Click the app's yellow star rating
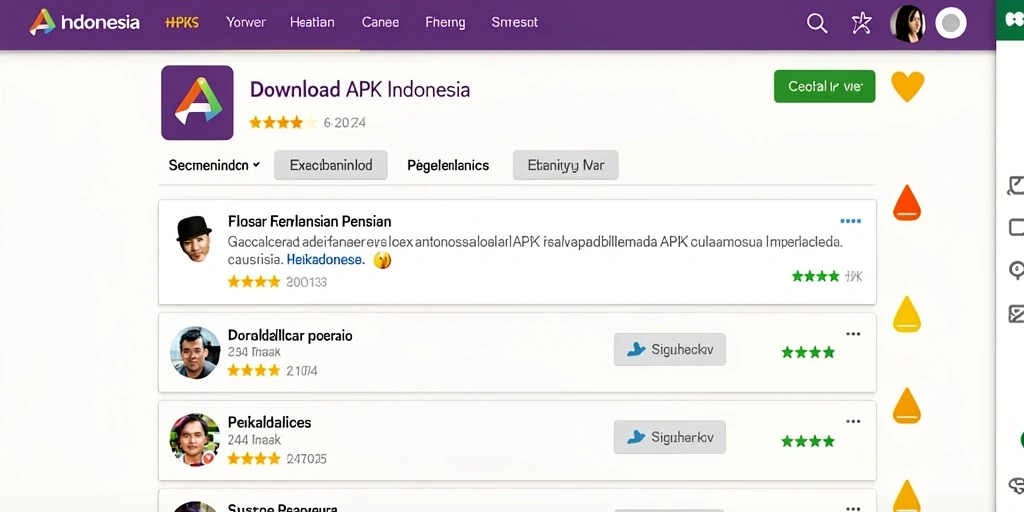Screen dimensions: 1024x512 coord(282,122)
